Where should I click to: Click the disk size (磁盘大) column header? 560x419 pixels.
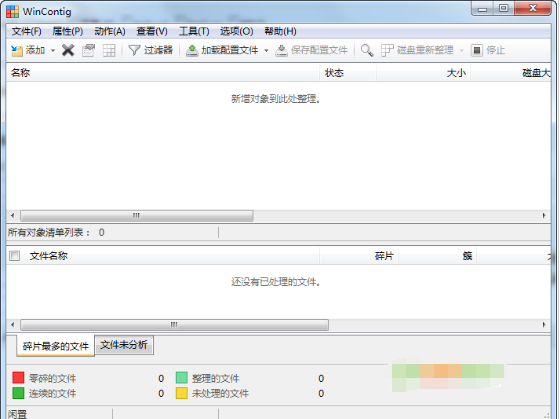[x=511, y=73]
